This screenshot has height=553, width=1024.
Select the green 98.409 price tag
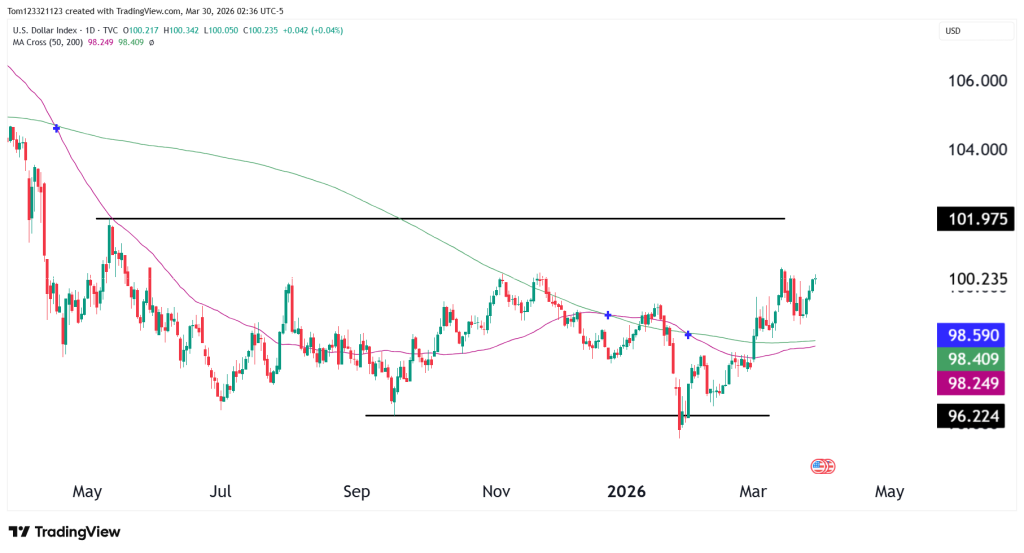[x=975, y=360]
